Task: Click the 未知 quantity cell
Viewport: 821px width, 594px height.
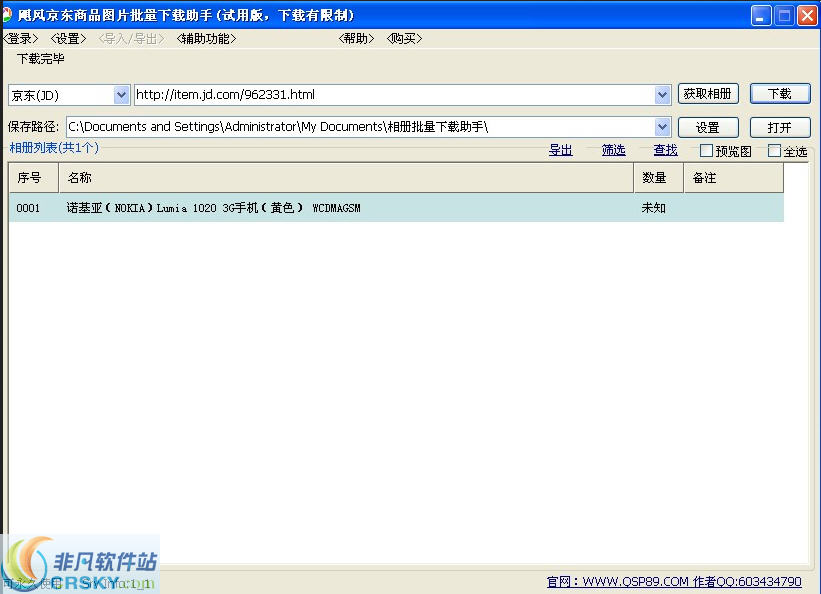Action: [x=653, y=208]
